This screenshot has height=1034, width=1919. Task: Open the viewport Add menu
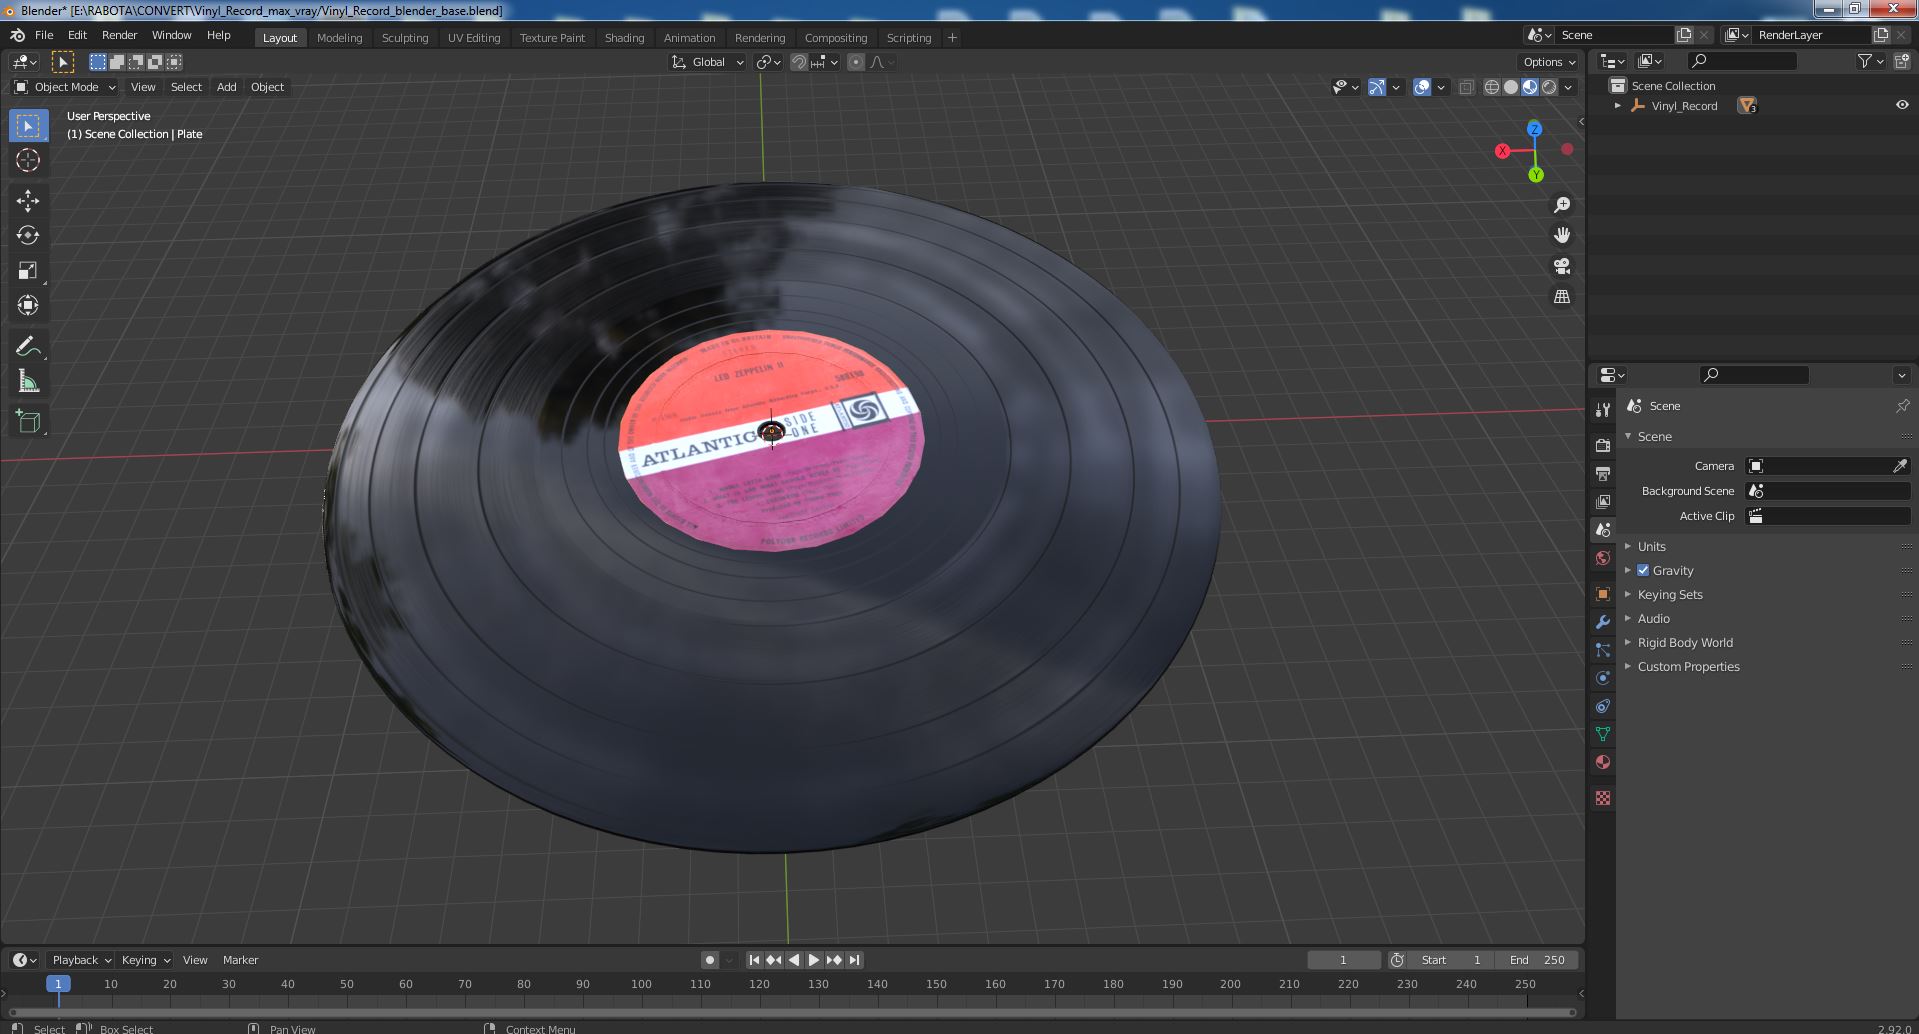pos(227,87)
